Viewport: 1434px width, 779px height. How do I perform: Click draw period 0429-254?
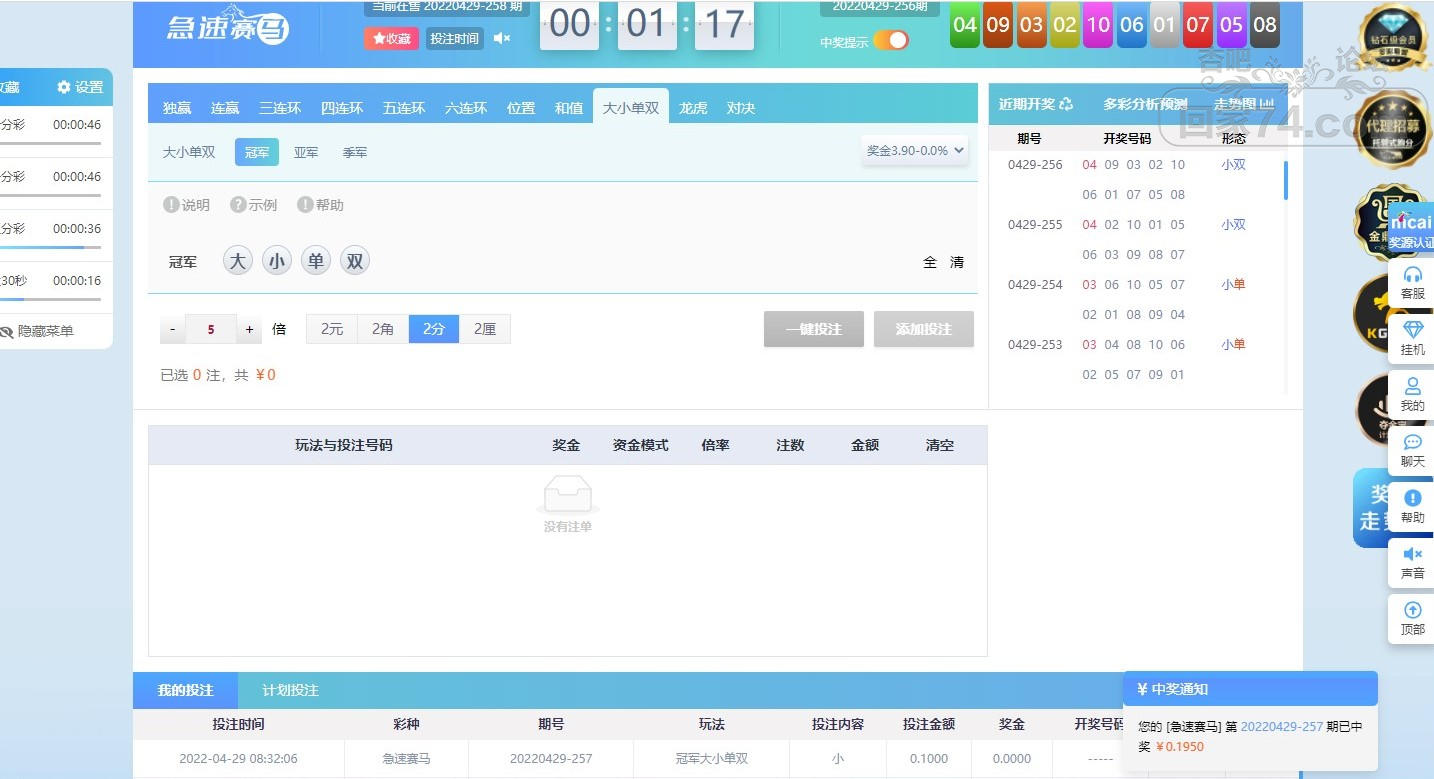[x=1035, y=285]
